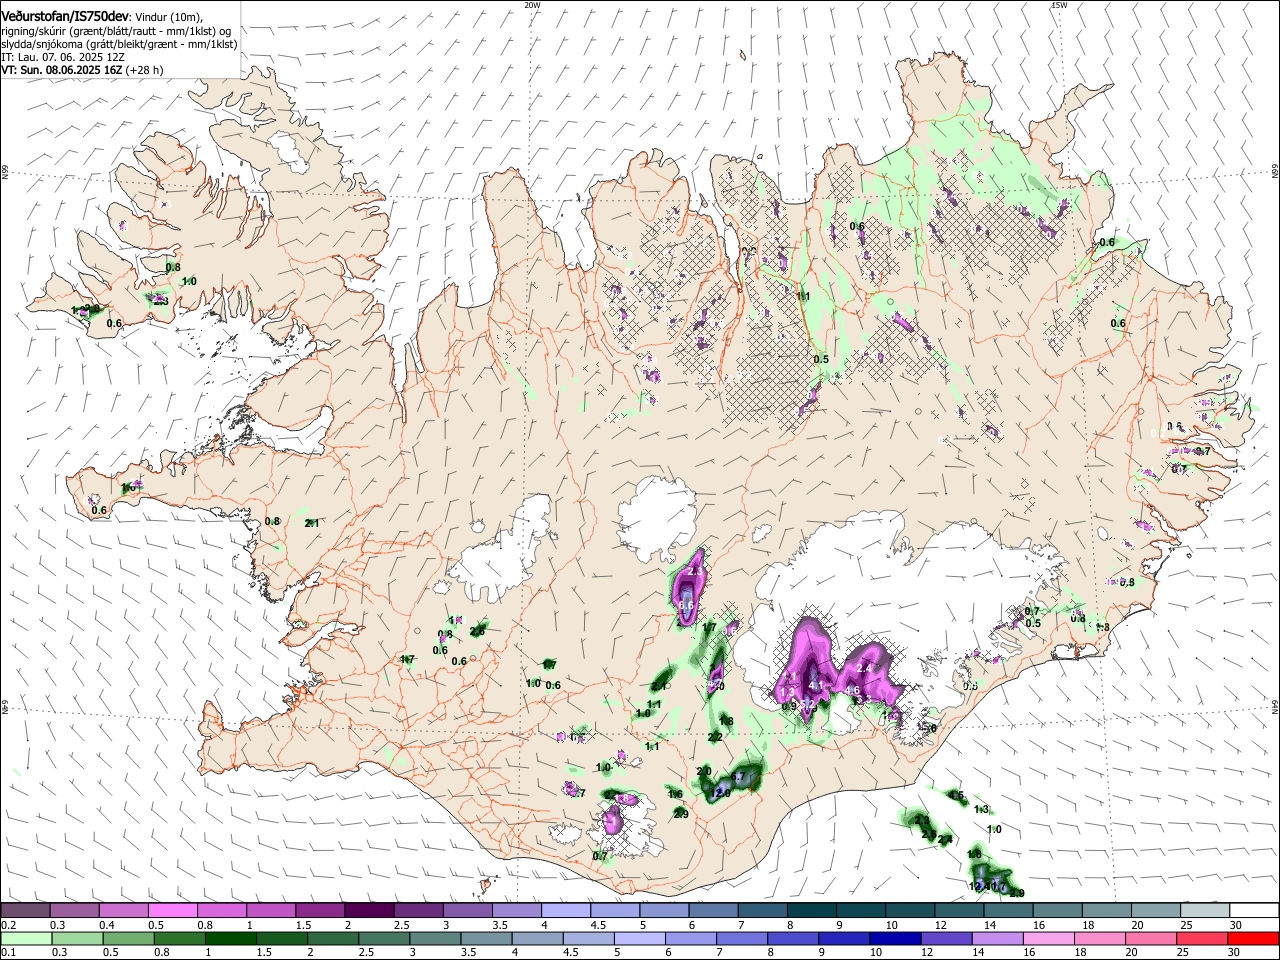The width and height of the screenshot is (1280, 960).
Task: Select the dark teal 8 swatch in upper legend row
Action: point(812,911)
